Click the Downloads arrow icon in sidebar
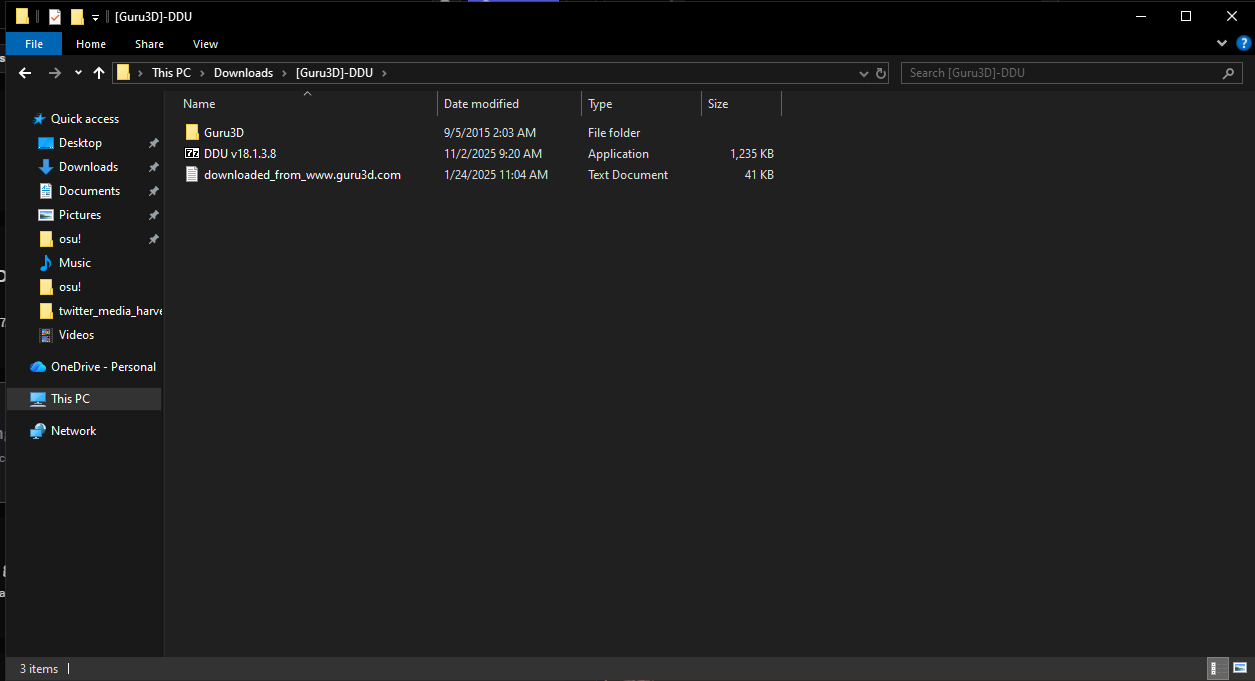This screenshot has height=681, width=1255. [x=46, y=167]
